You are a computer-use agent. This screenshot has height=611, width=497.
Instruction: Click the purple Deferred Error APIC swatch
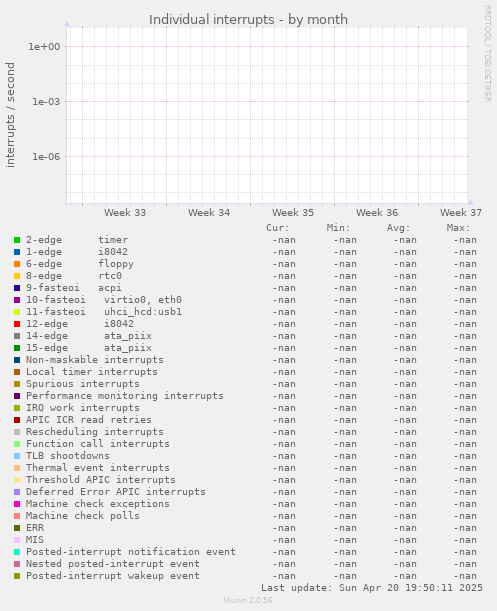point(17,492)
